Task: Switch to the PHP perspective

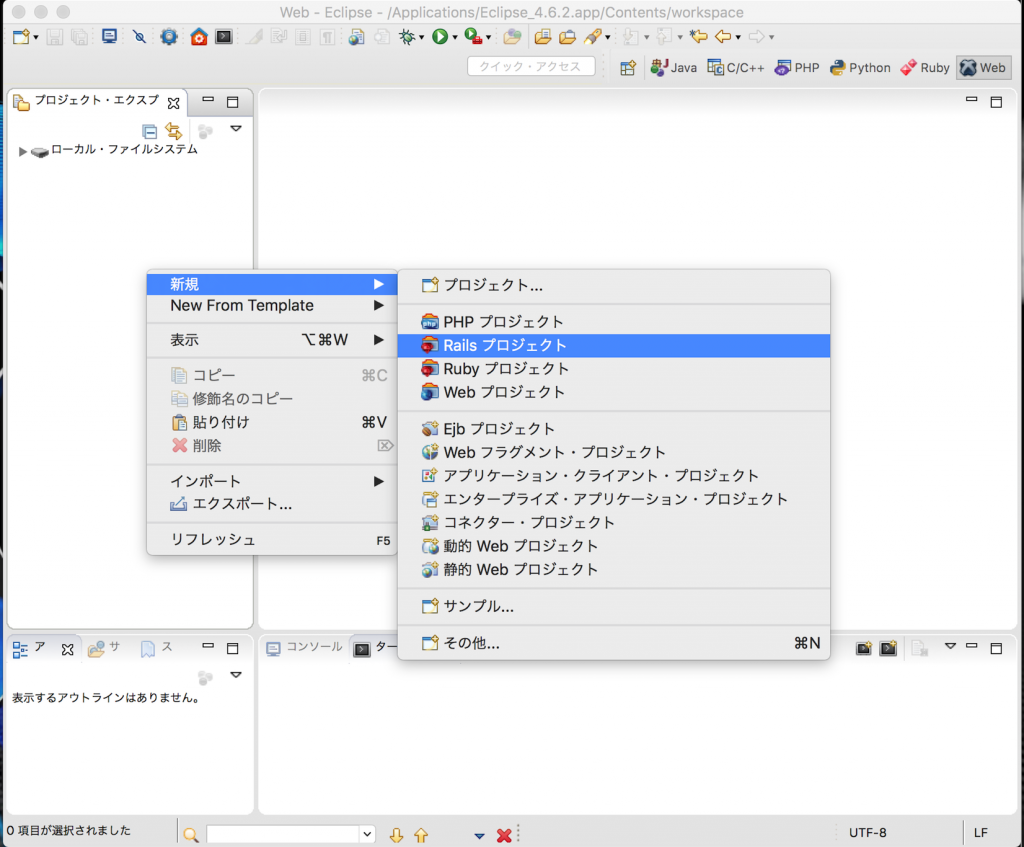Action: (797, 68)
